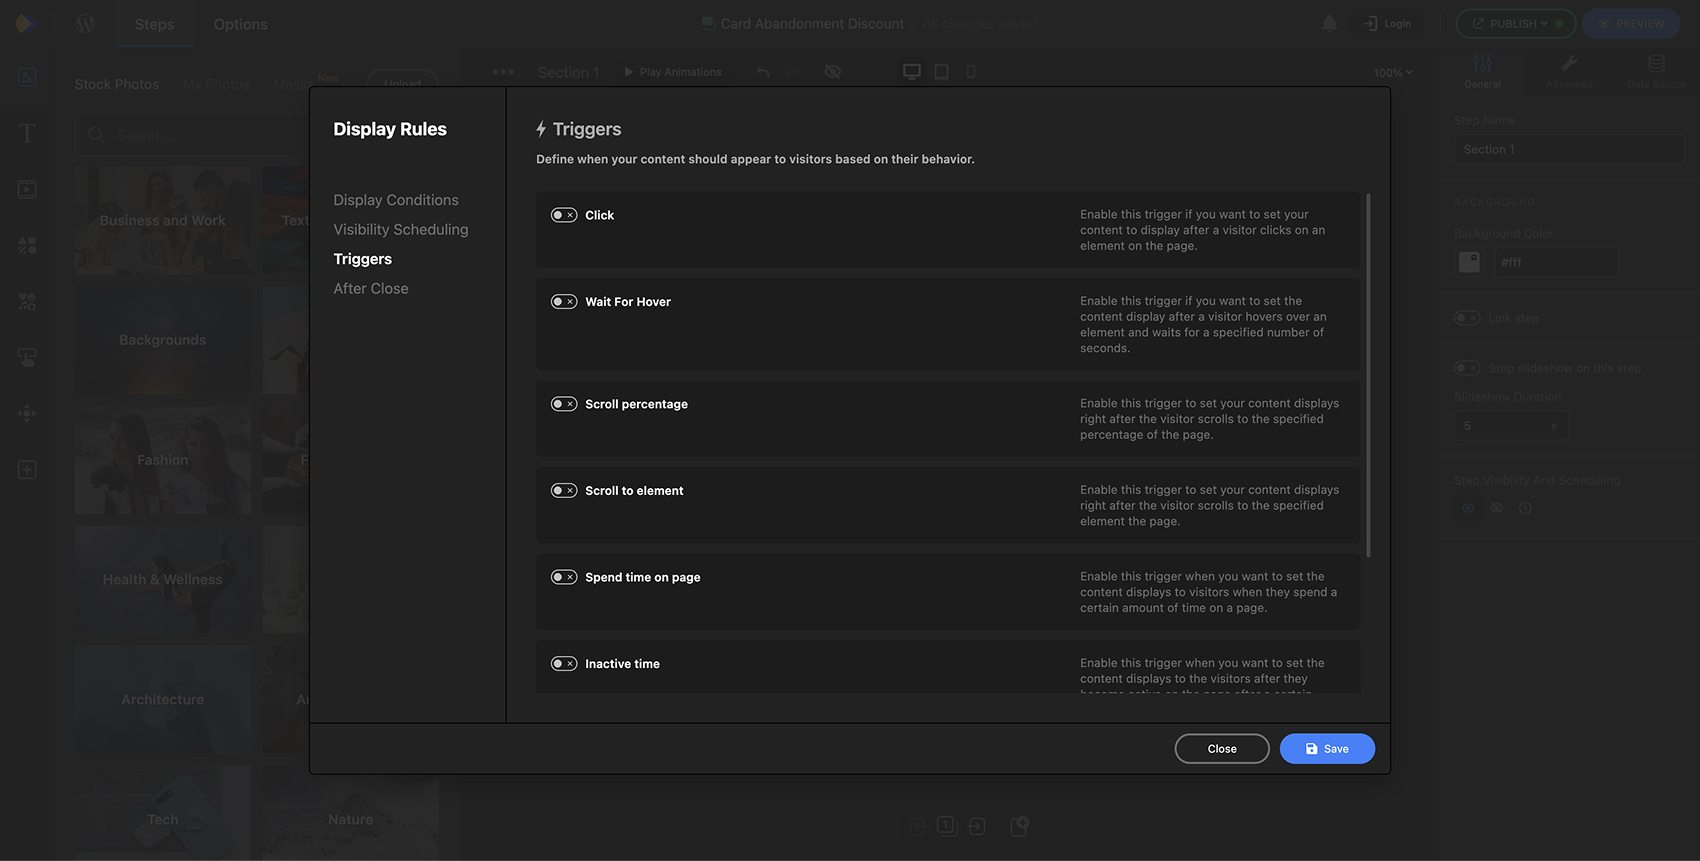Screen dimensions: 1700x861
Task: Select the Text tool icon in left sidebar
Action: pos(27,133)
